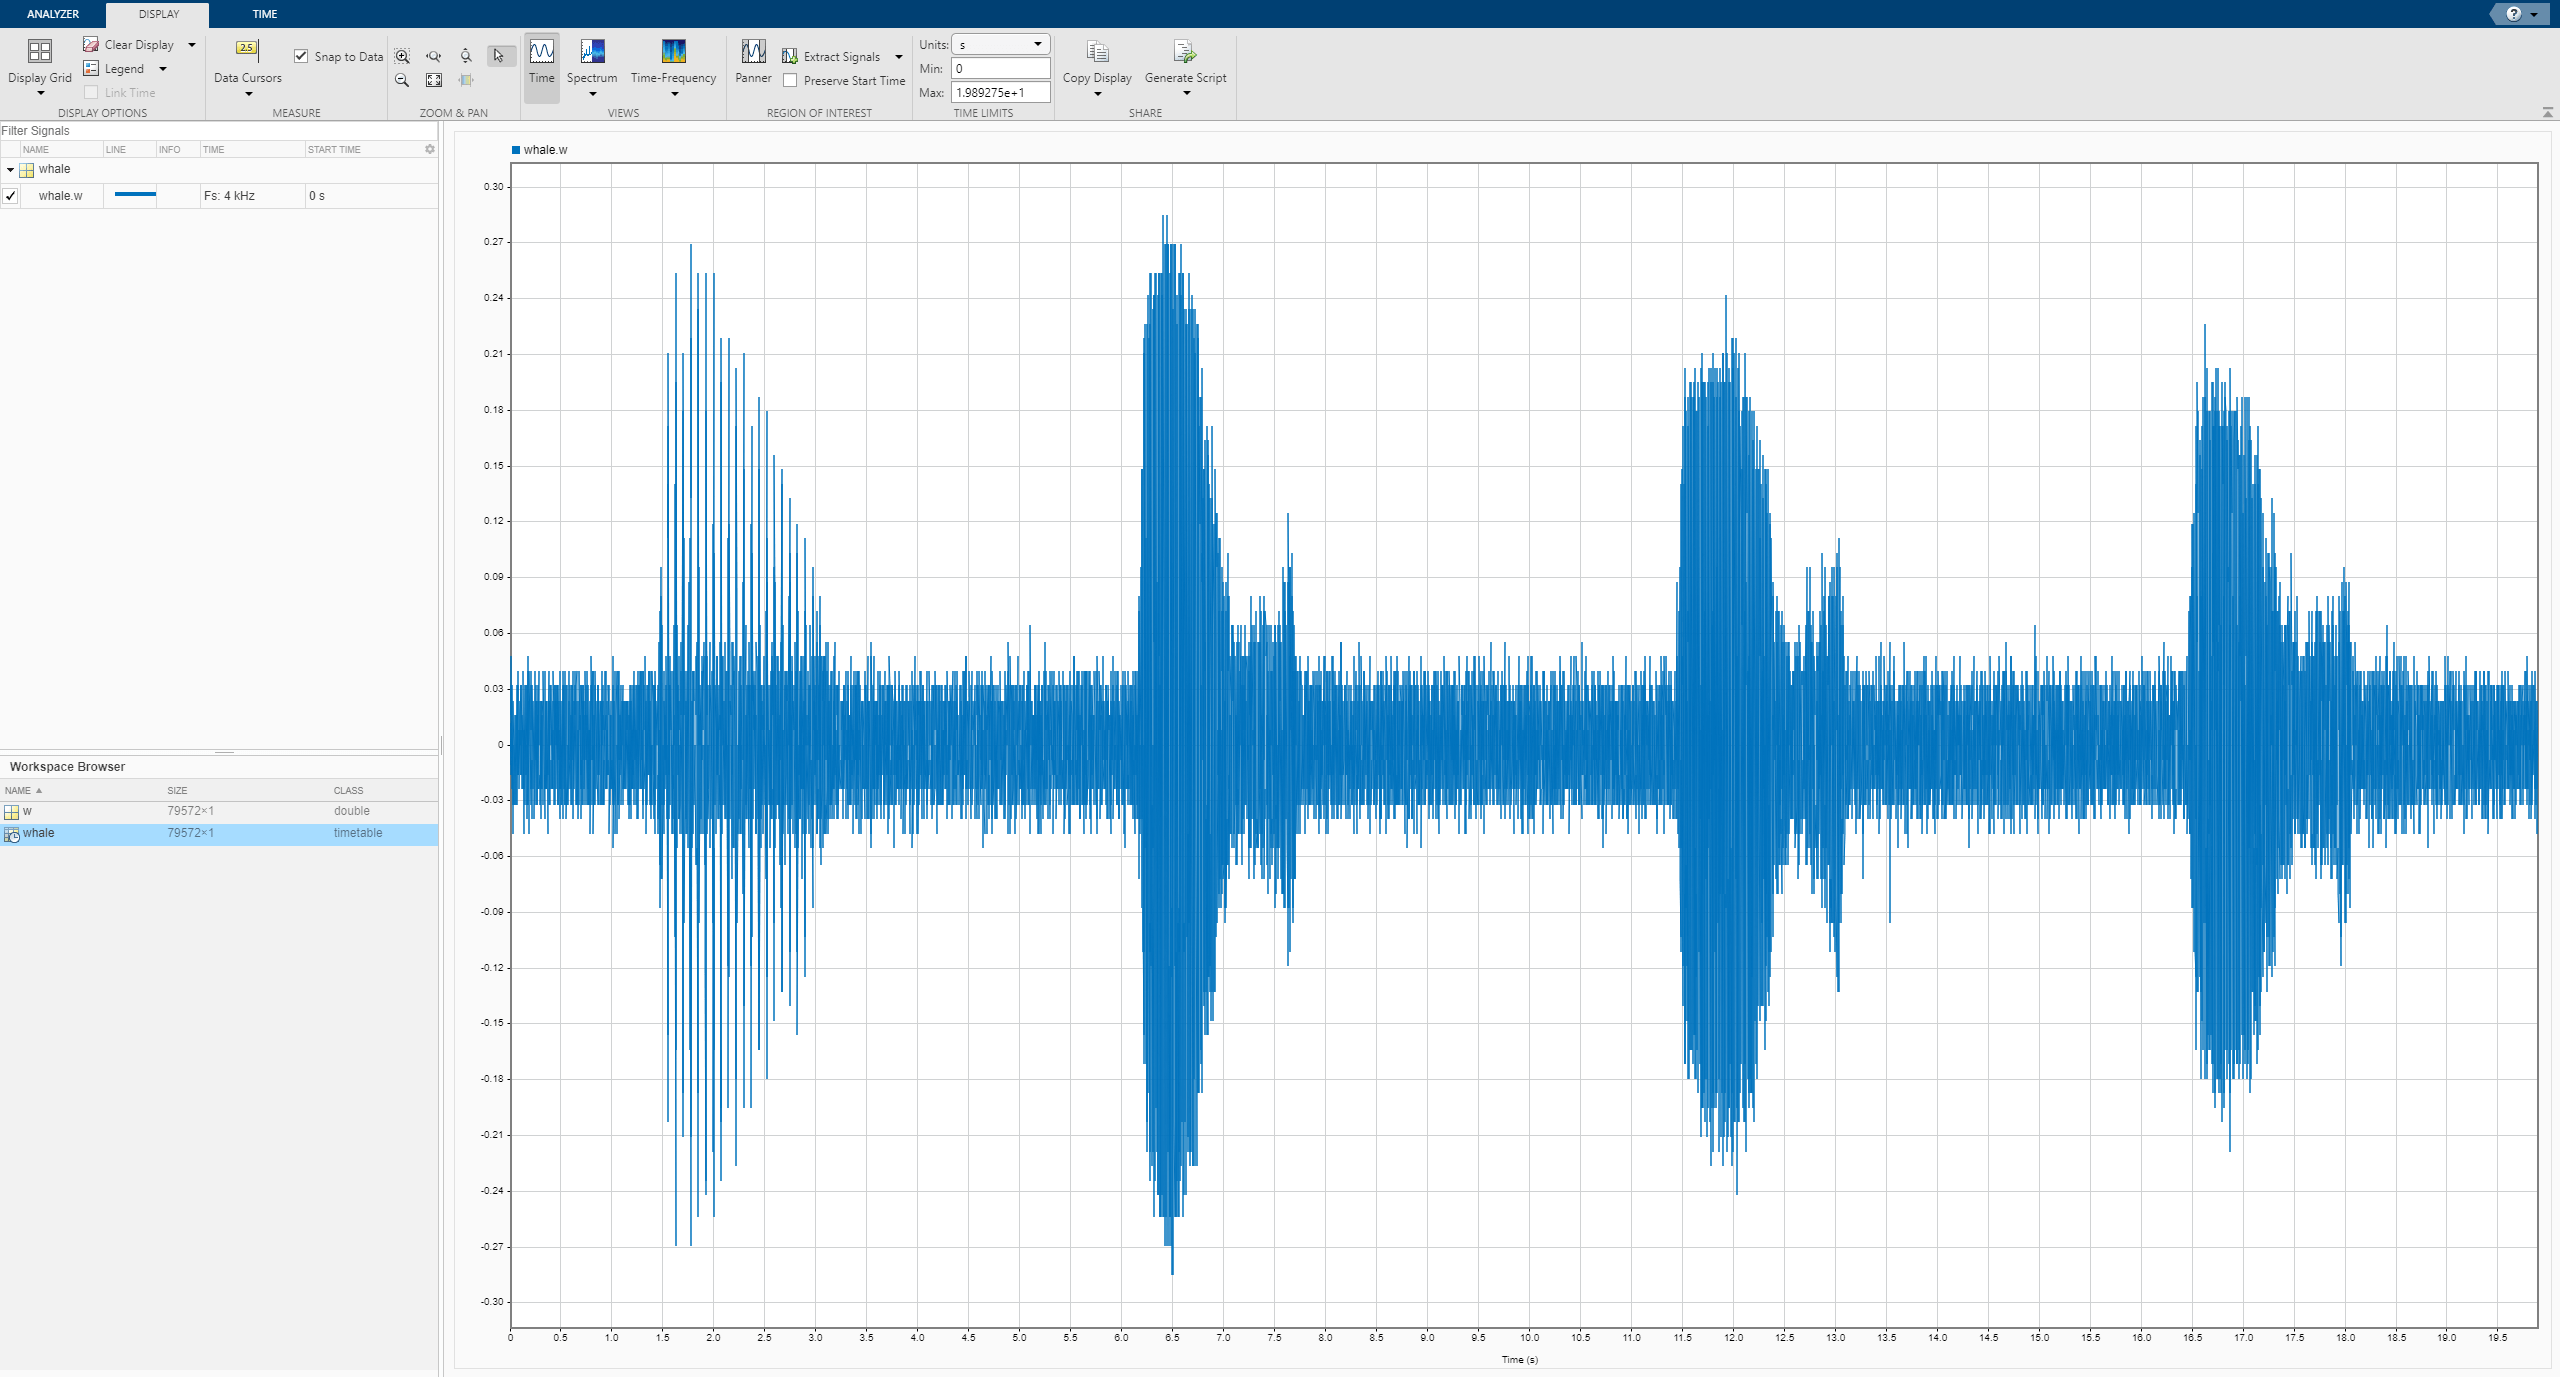Switch to the Analyzer tab
This screenshot has width=2560, height=1377.
pyautogui.click(x=53, y=14)
